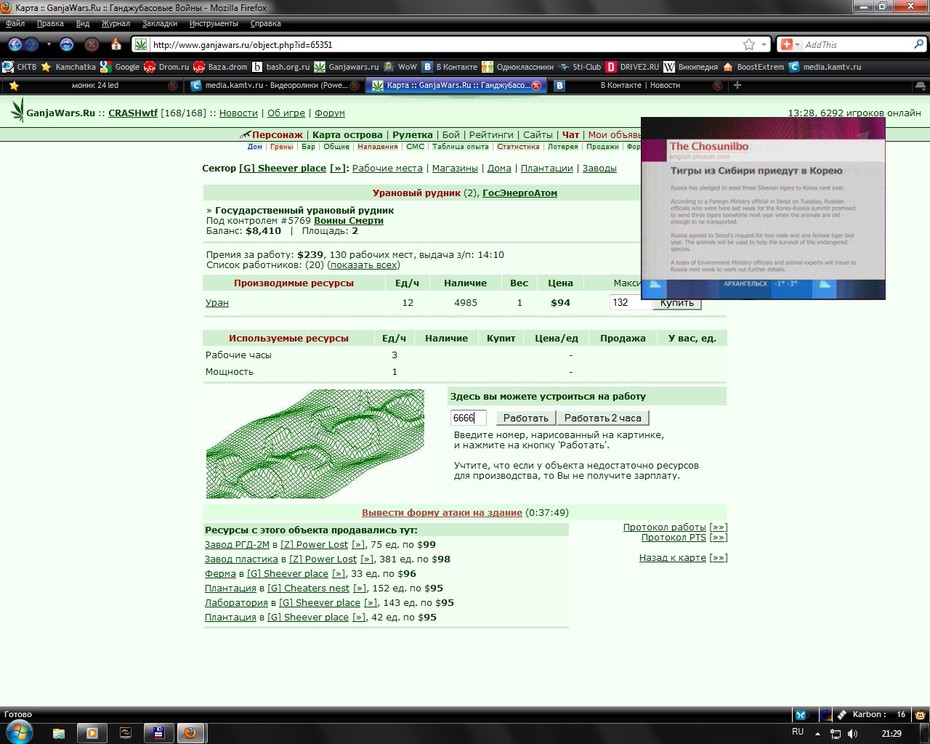The height and width of the screenshot is (744, 930).
Task: Reload the page with the refresh icon
Action: 66,44
